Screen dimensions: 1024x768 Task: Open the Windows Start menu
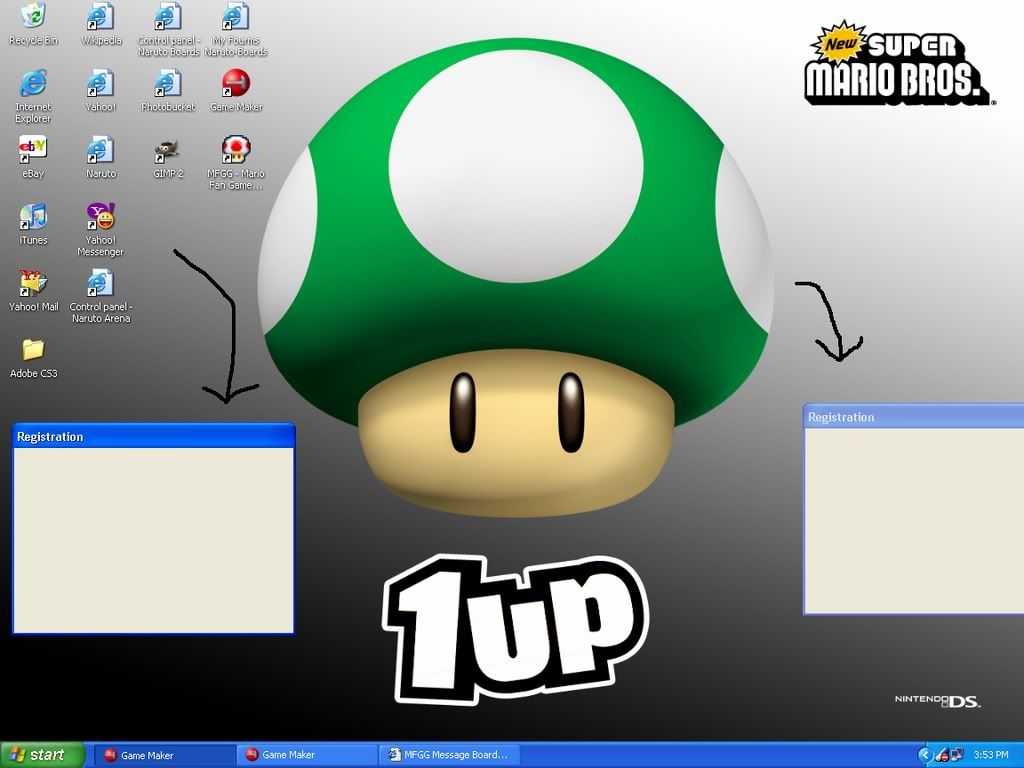[38, 755]
